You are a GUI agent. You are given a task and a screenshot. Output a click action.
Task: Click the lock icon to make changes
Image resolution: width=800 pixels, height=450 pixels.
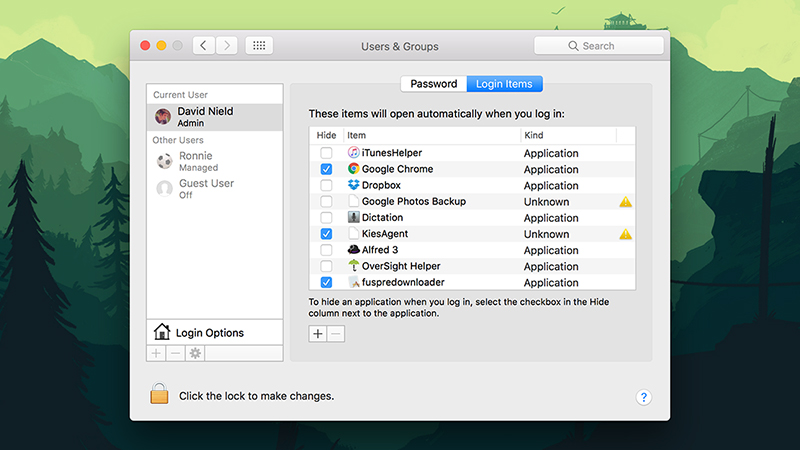[159, 393]
